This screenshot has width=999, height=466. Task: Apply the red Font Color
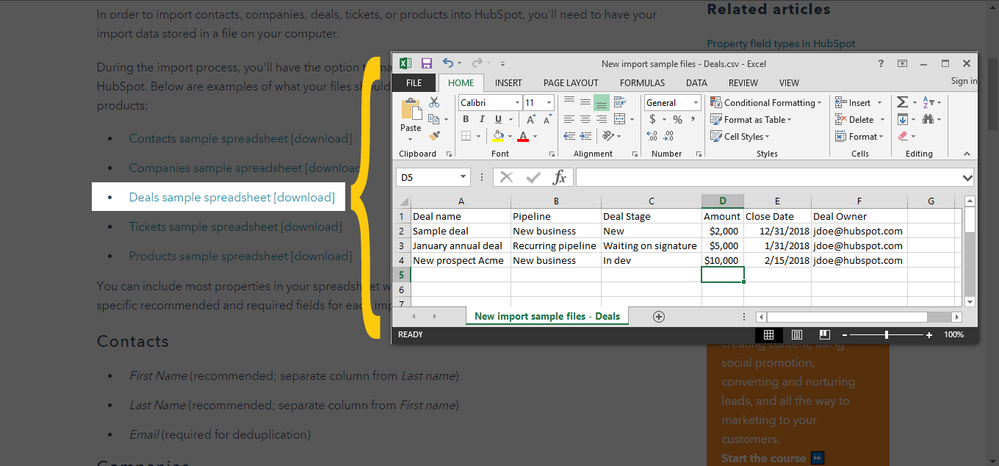523,136
